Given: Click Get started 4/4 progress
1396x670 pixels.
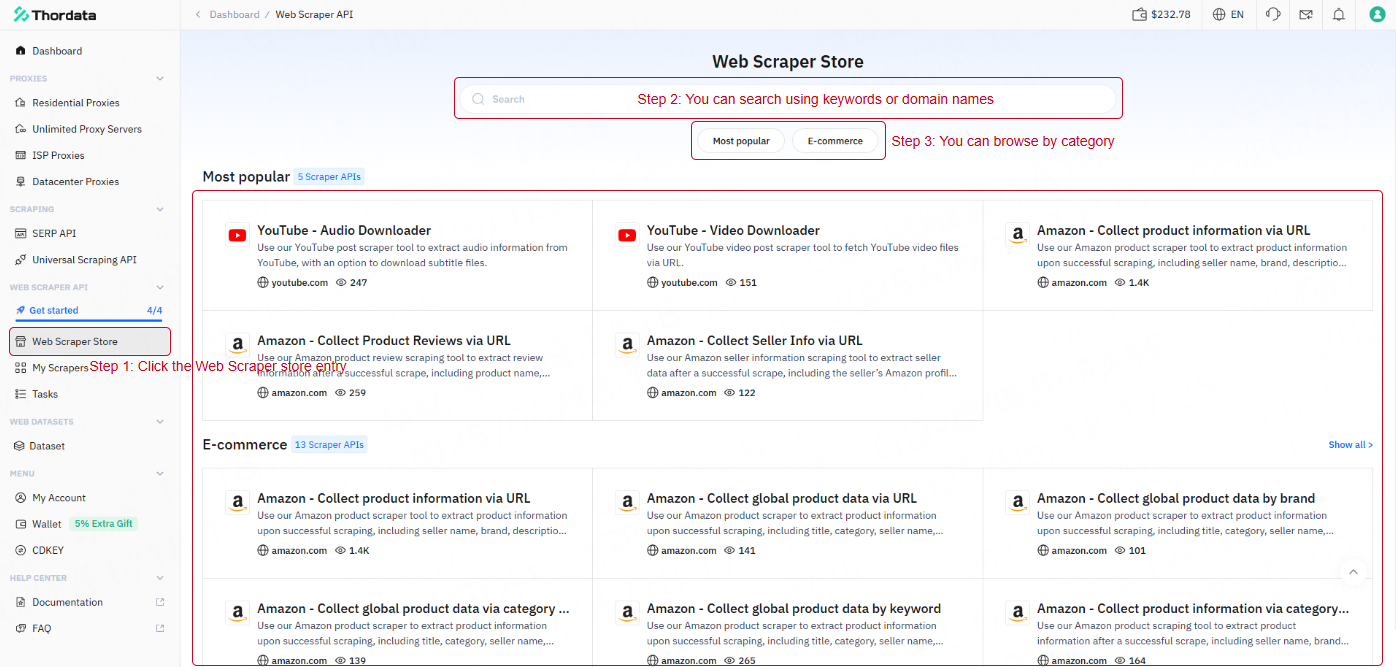Looking at the screenshot, I should pos(90,310).
